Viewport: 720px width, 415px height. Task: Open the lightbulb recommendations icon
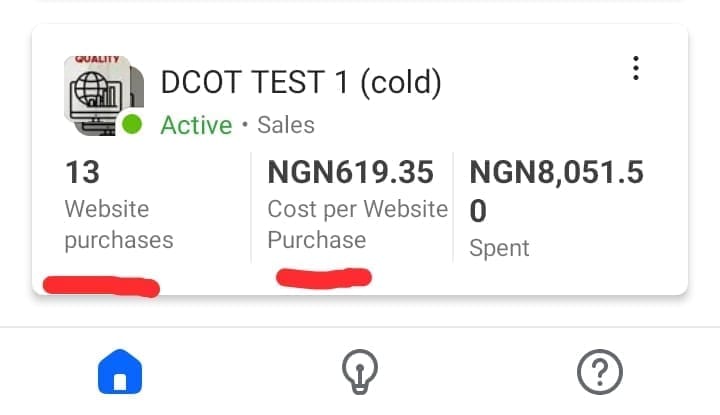pyautogui.click(x=359, y=373)
